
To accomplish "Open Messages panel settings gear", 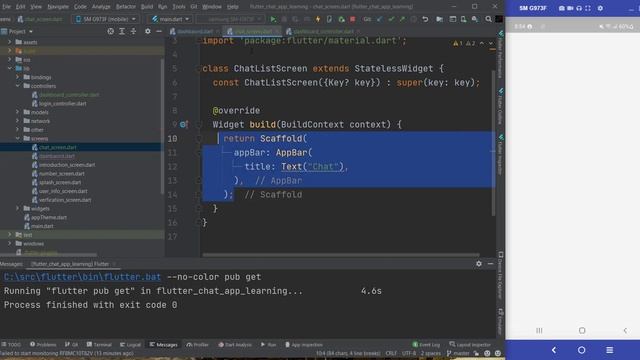I will coord(479,264).
